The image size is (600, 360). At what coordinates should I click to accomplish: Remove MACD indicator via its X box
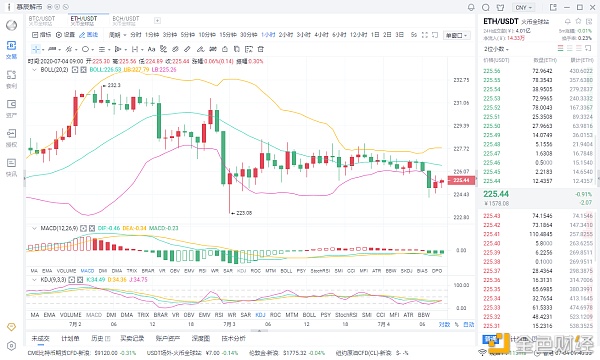pyautogui.click(x=92, y=228)
